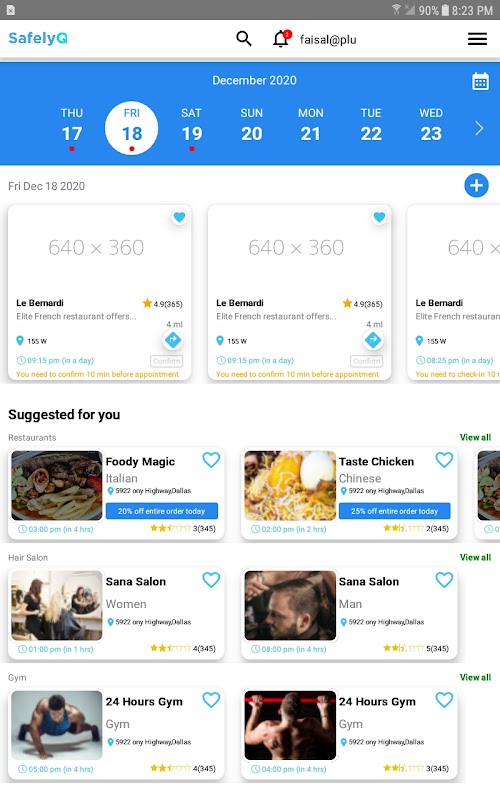Open the search magnifier icon
Viewport: 500px width, 800px height.
coord(244,38)
